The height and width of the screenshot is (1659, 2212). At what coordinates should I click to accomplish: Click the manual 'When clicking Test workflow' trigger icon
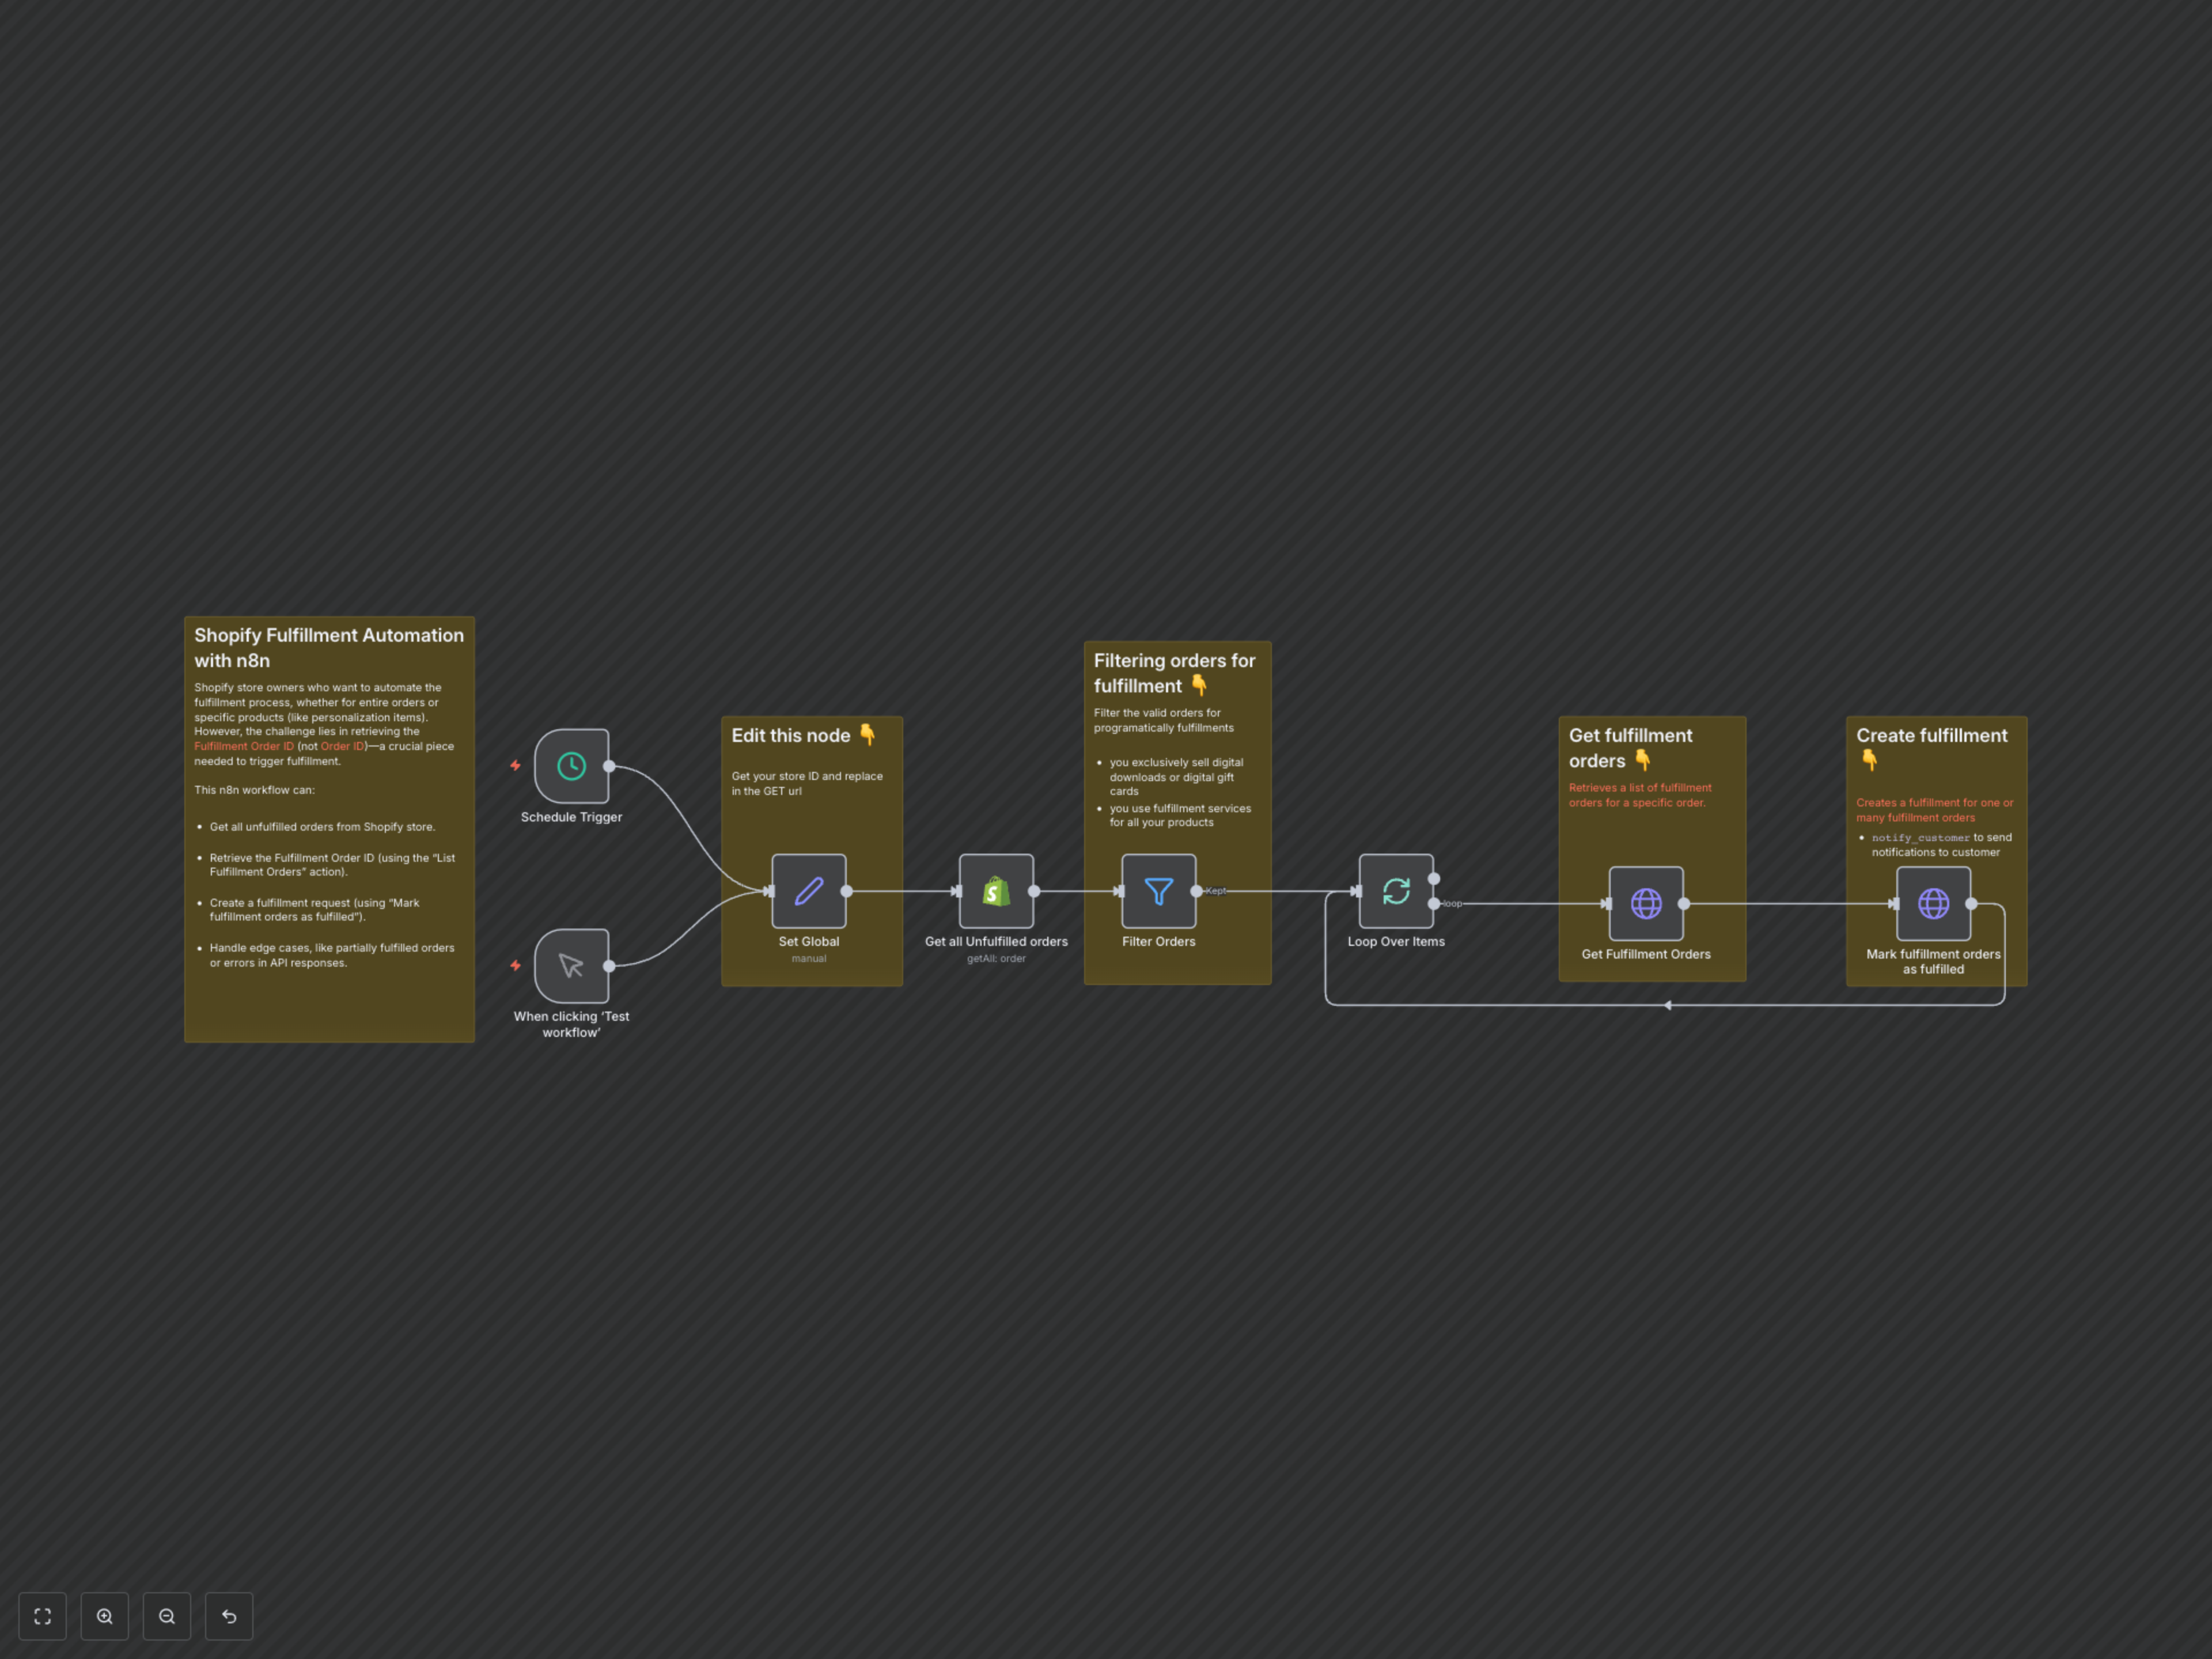[x=571, y=965]
